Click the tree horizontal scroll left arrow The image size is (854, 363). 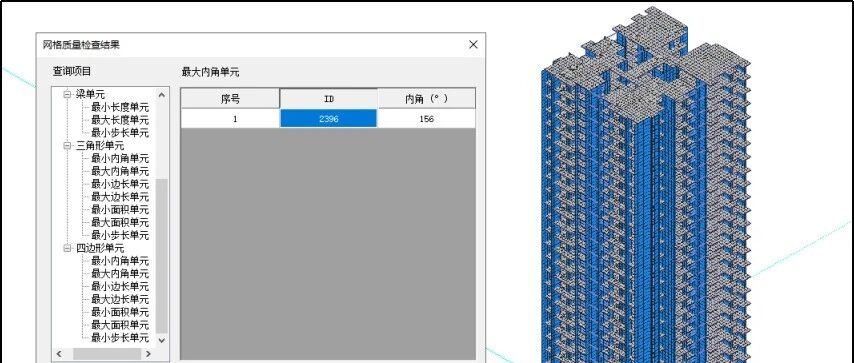[x=59, y=354]
